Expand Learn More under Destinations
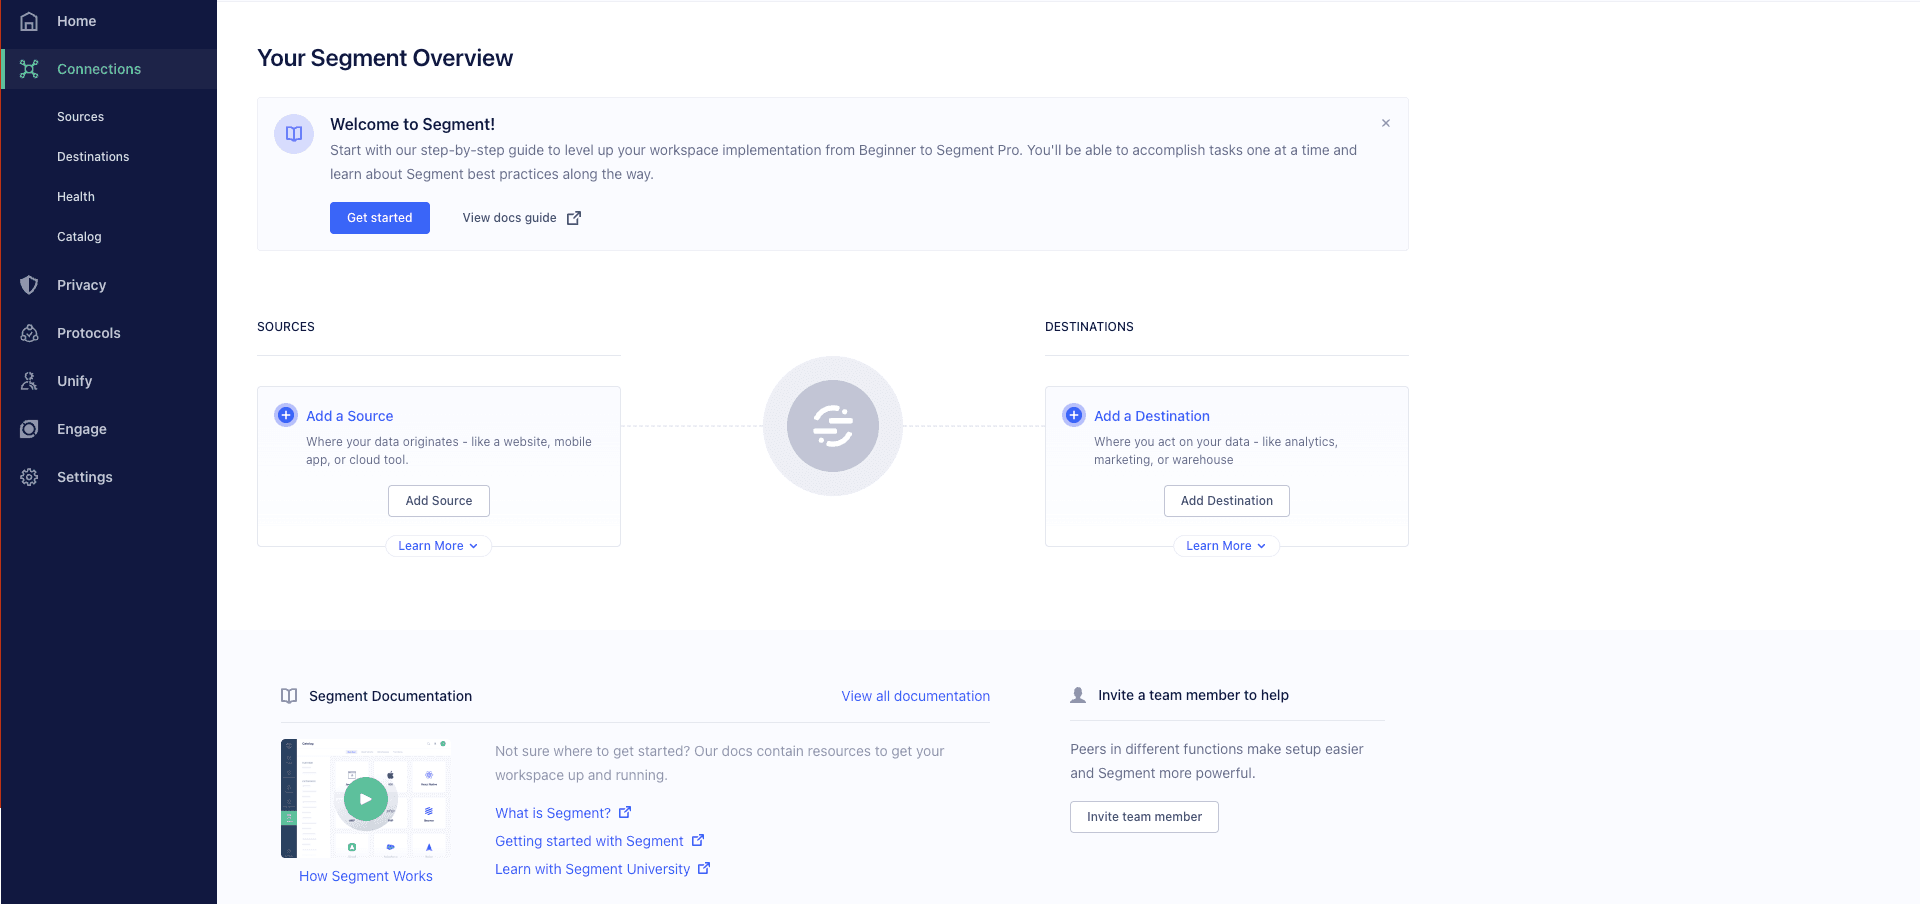The image size is (1920, 904). pyautogui.click(x=1226, y=546)
